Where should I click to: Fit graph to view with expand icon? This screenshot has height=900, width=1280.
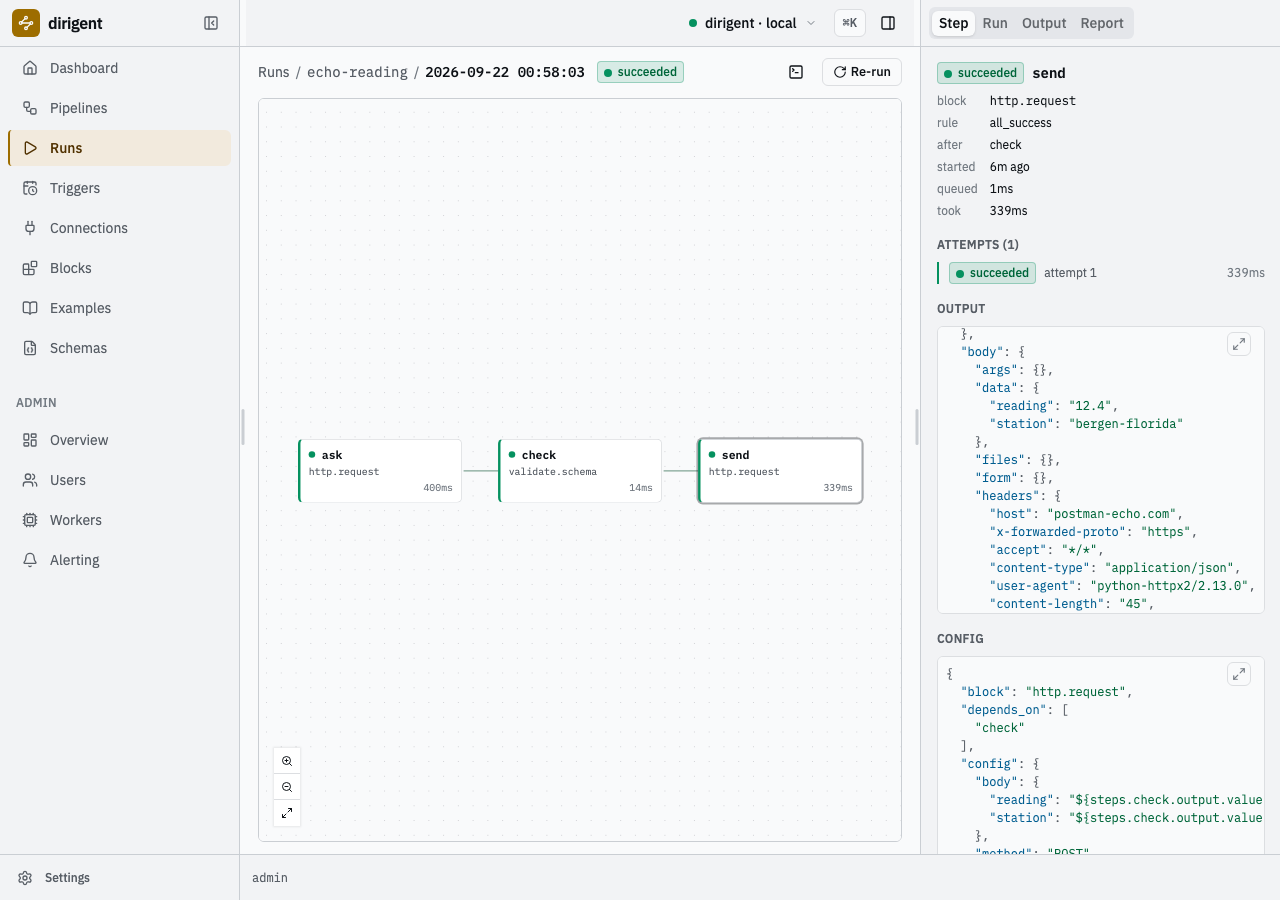tap(287, 813)
